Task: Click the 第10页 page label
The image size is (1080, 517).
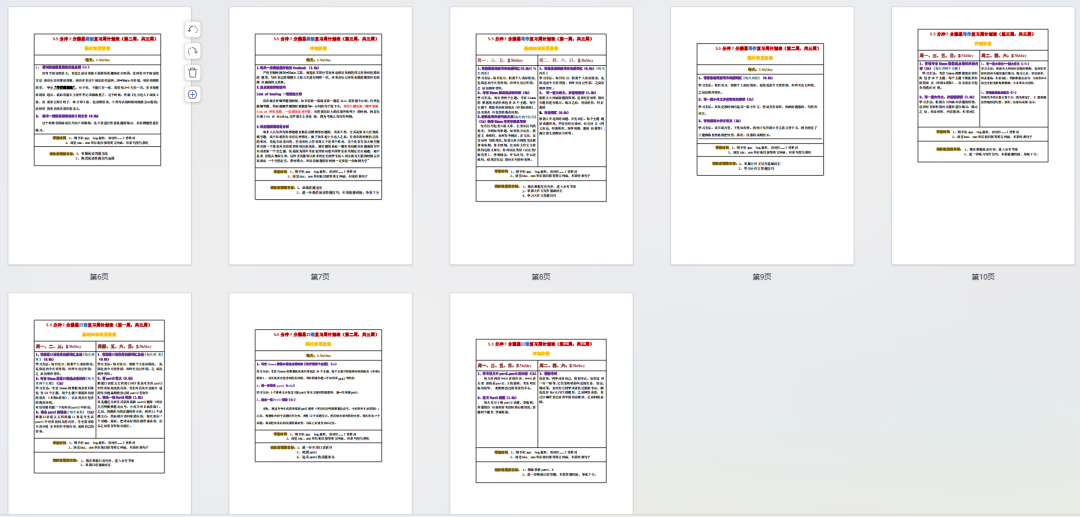Action: pos(983,277)
